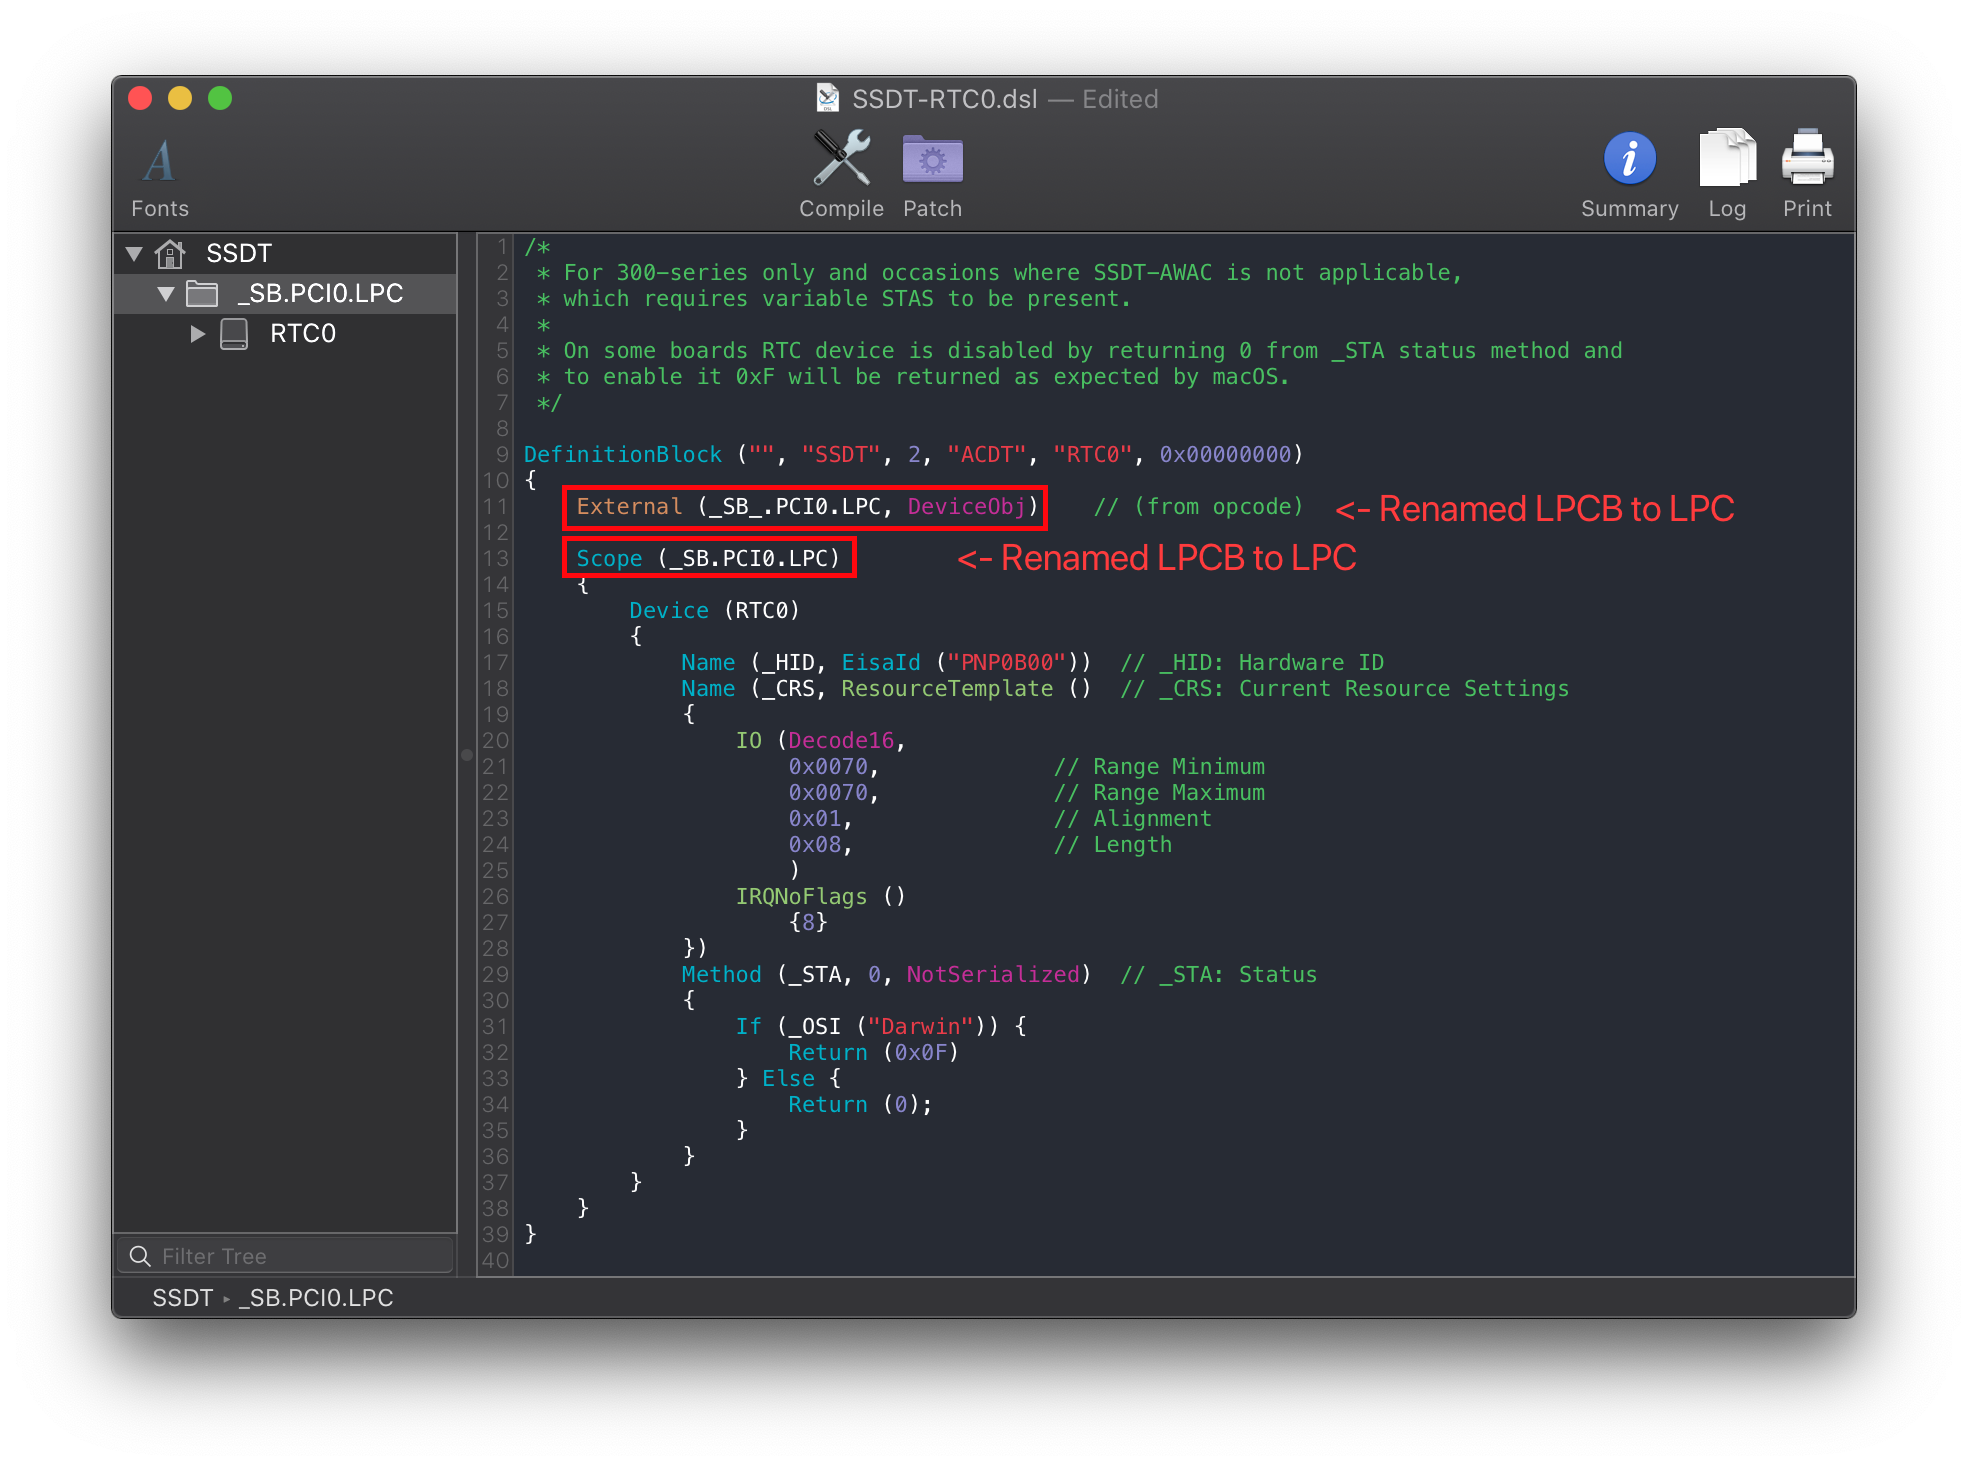Collapse the SSDT root node
The width and height of the screenshot is (1968, 1466).
(135, 253)
